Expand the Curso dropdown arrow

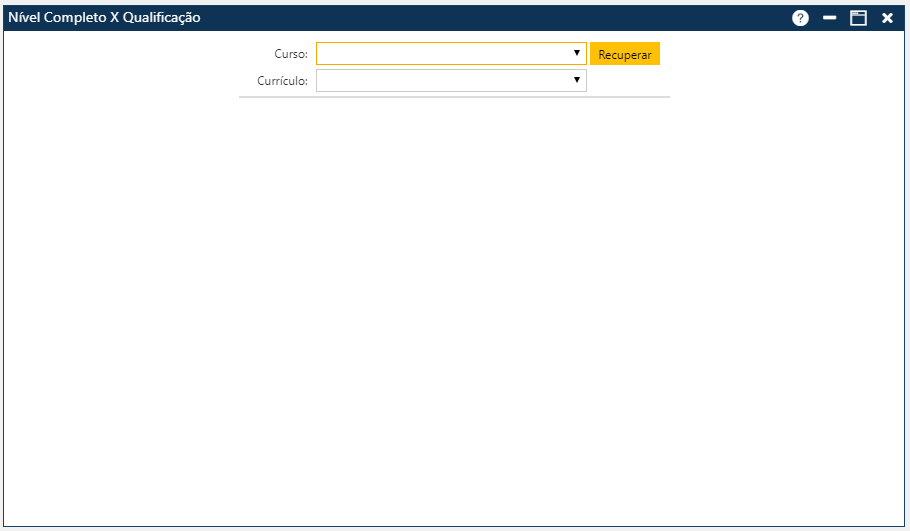[x=577, y=53]
